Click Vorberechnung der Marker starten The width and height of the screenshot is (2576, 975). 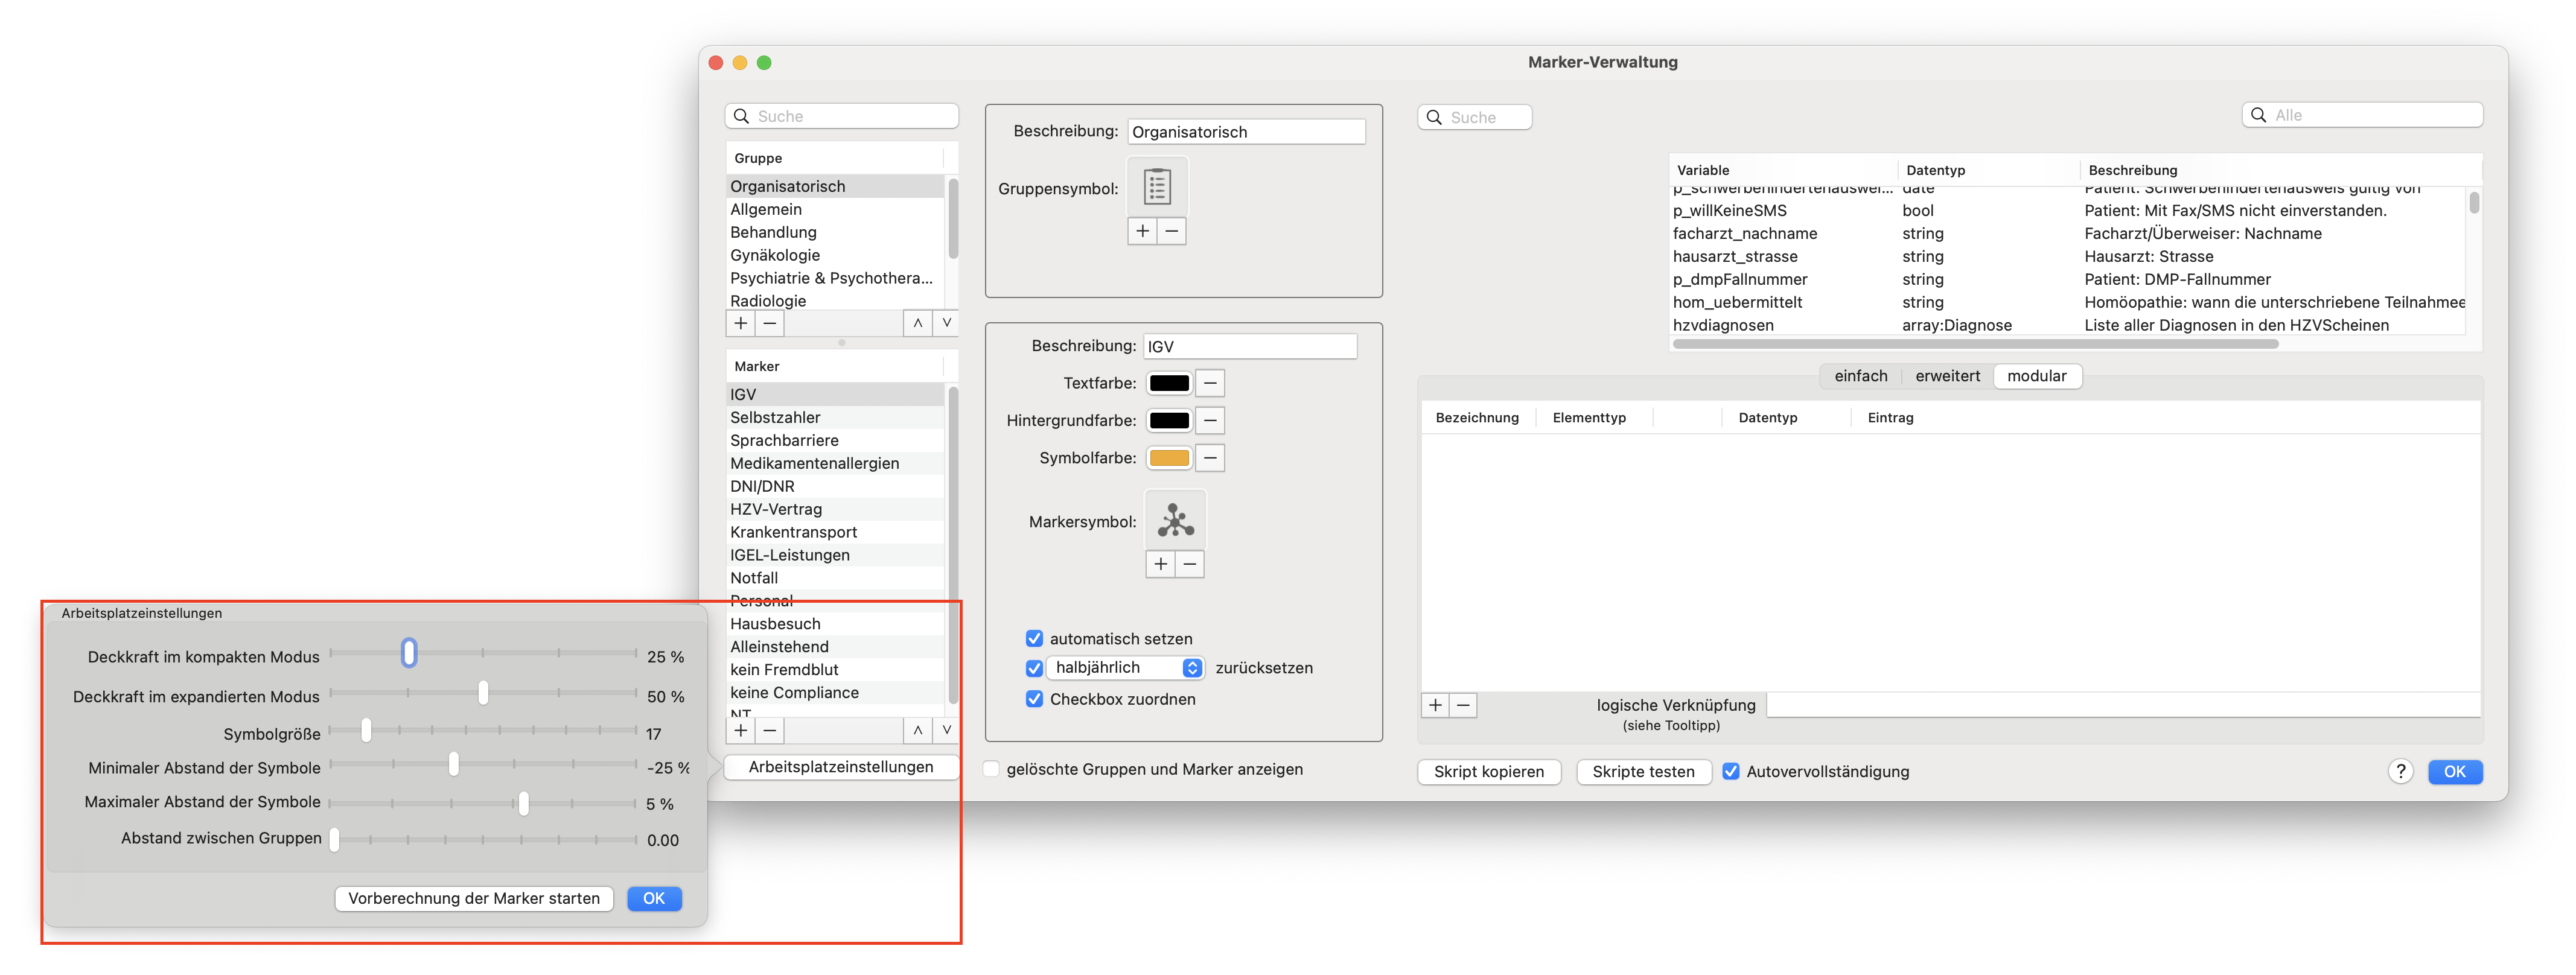pyautogui.click(x=474, y=898)
